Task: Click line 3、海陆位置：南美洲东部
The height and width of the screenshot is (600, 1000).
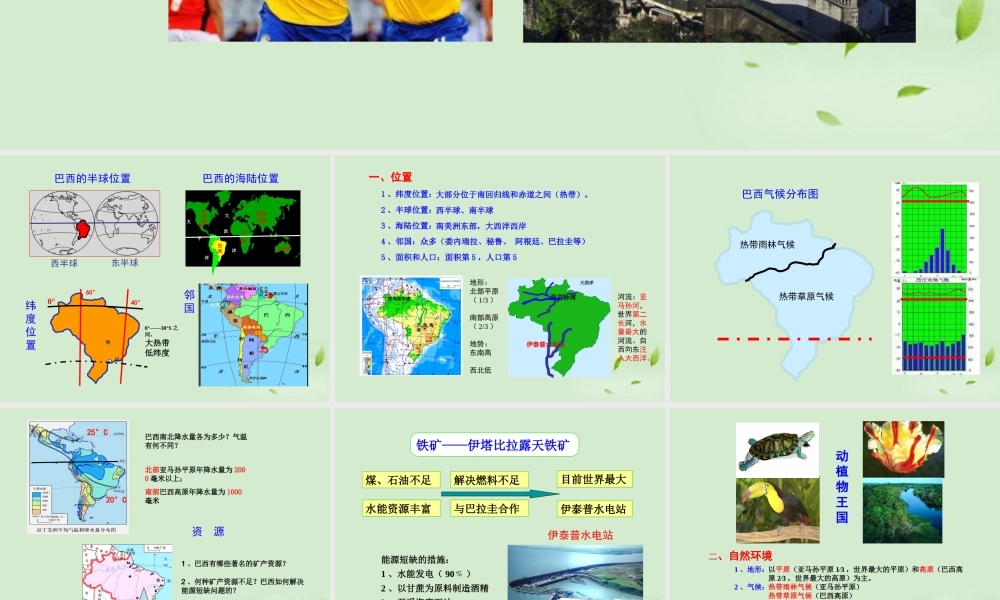Action: 453,226
